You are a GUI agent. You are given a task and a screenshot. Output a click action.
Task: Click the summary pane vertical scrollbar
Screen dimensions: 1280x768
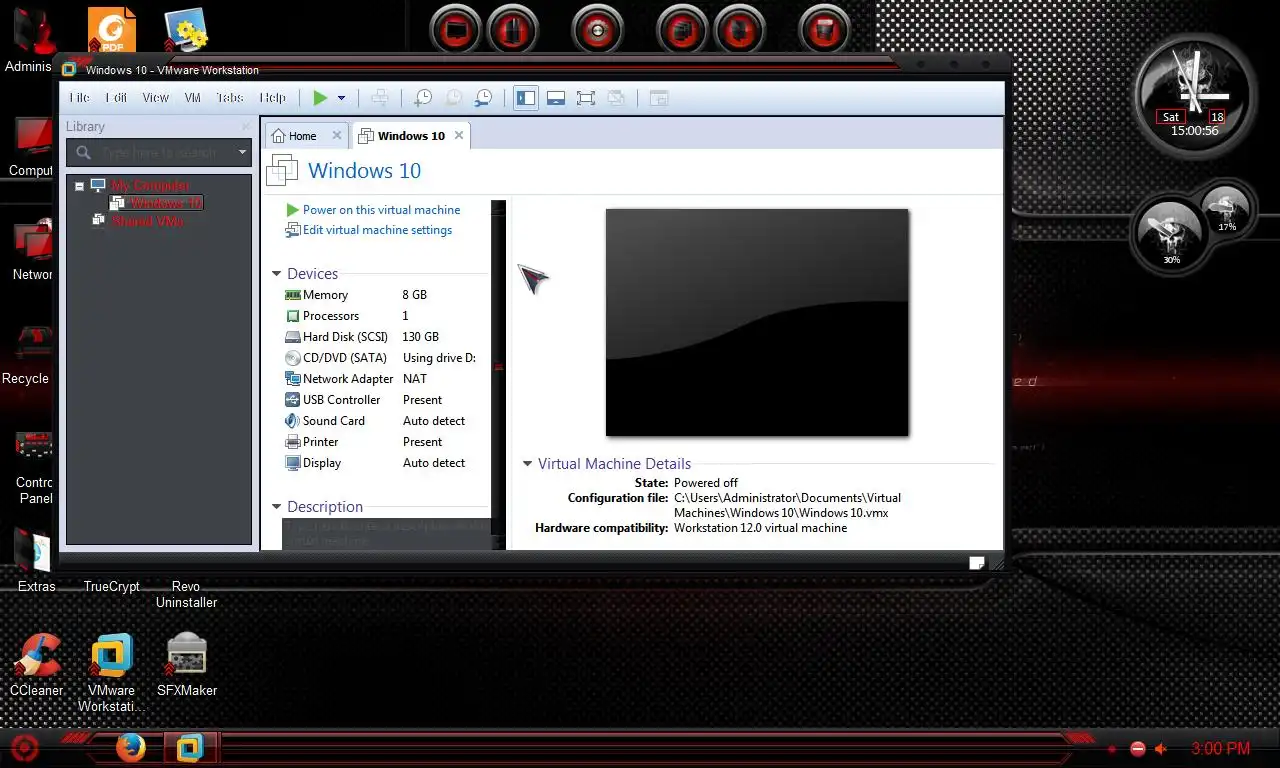pos(498,374)
